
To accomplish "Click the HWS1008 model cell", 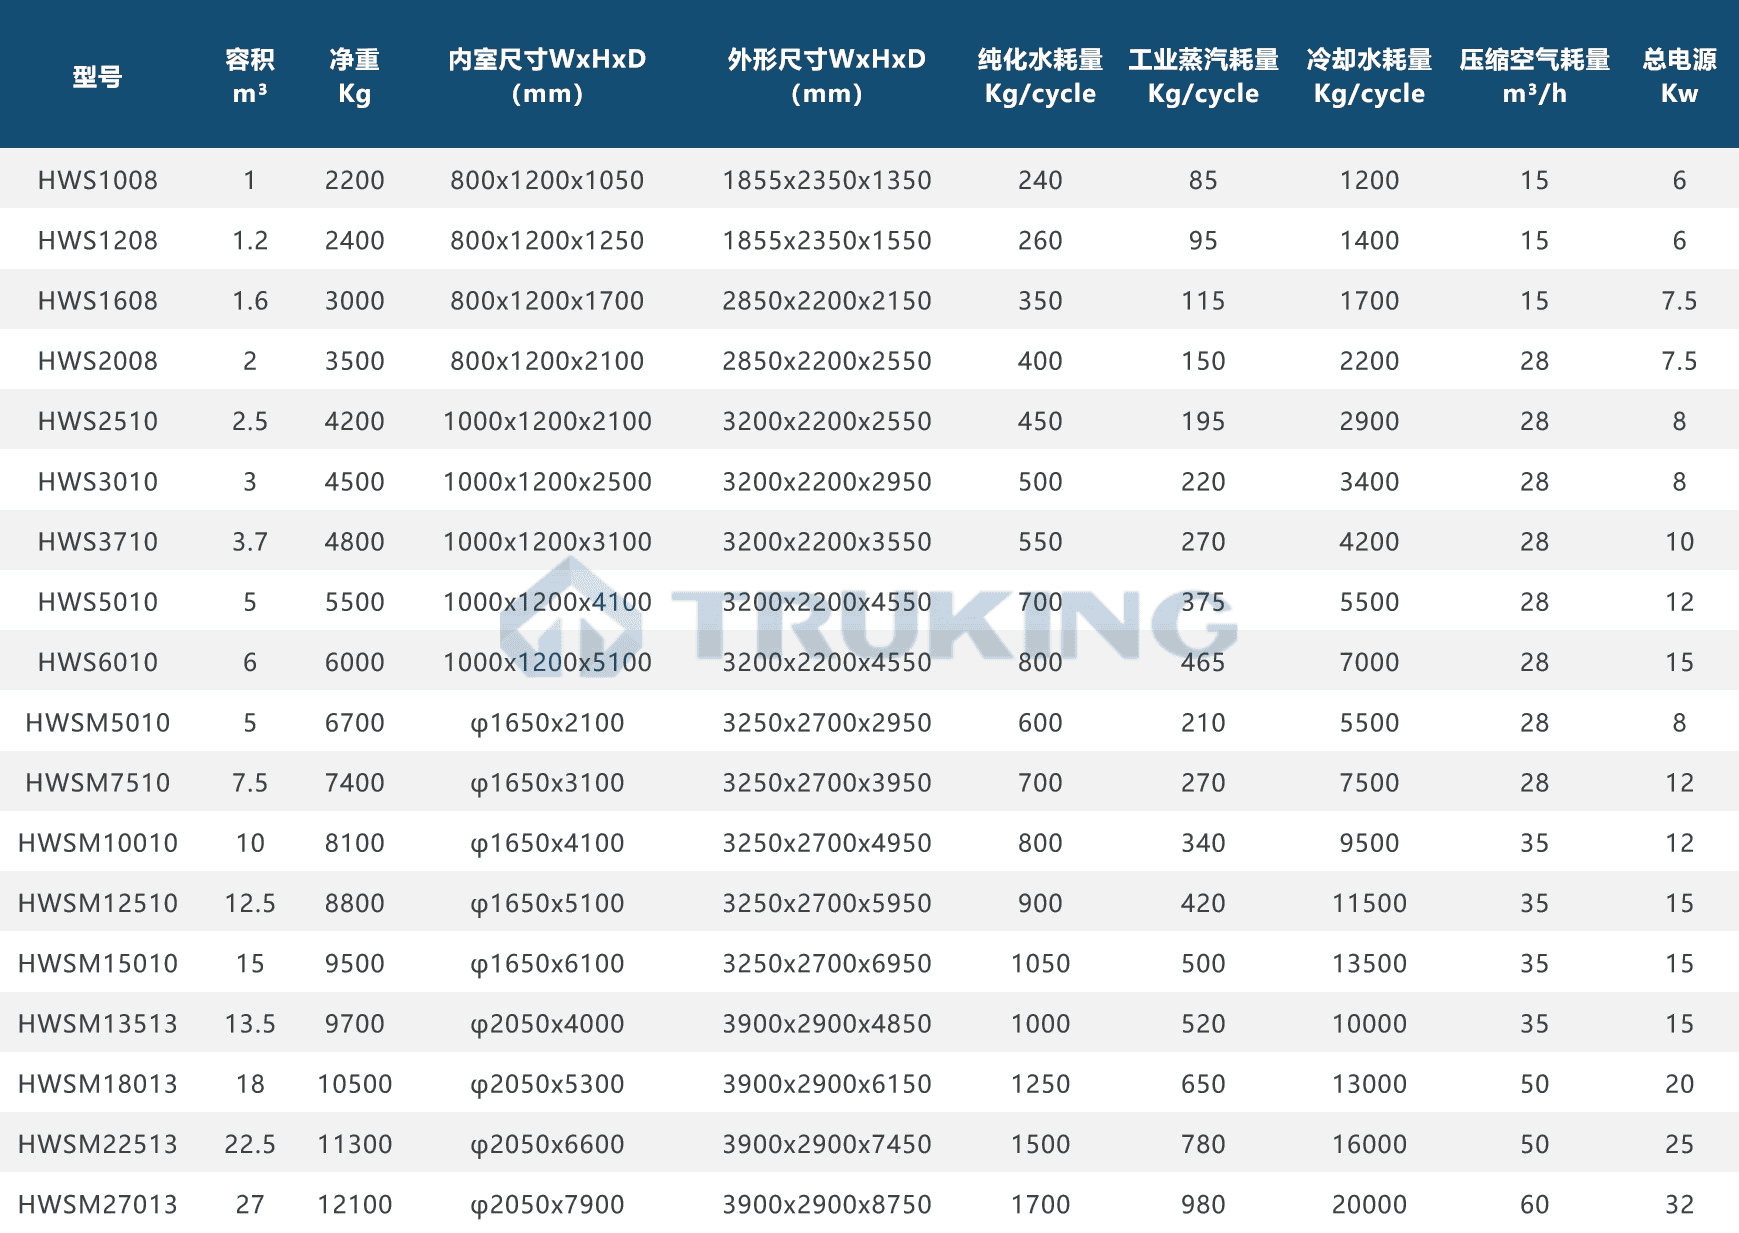I will [x=98, y=180].
